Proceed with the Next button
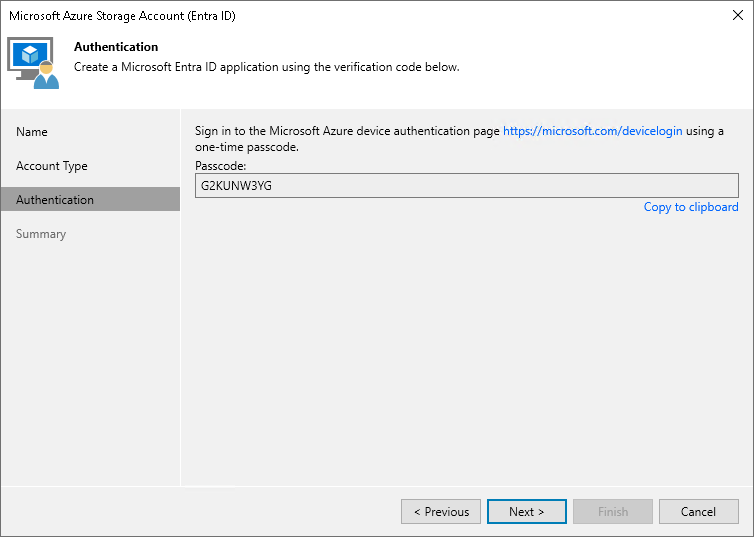Viewport: 754px width, 537px height. 527,512
